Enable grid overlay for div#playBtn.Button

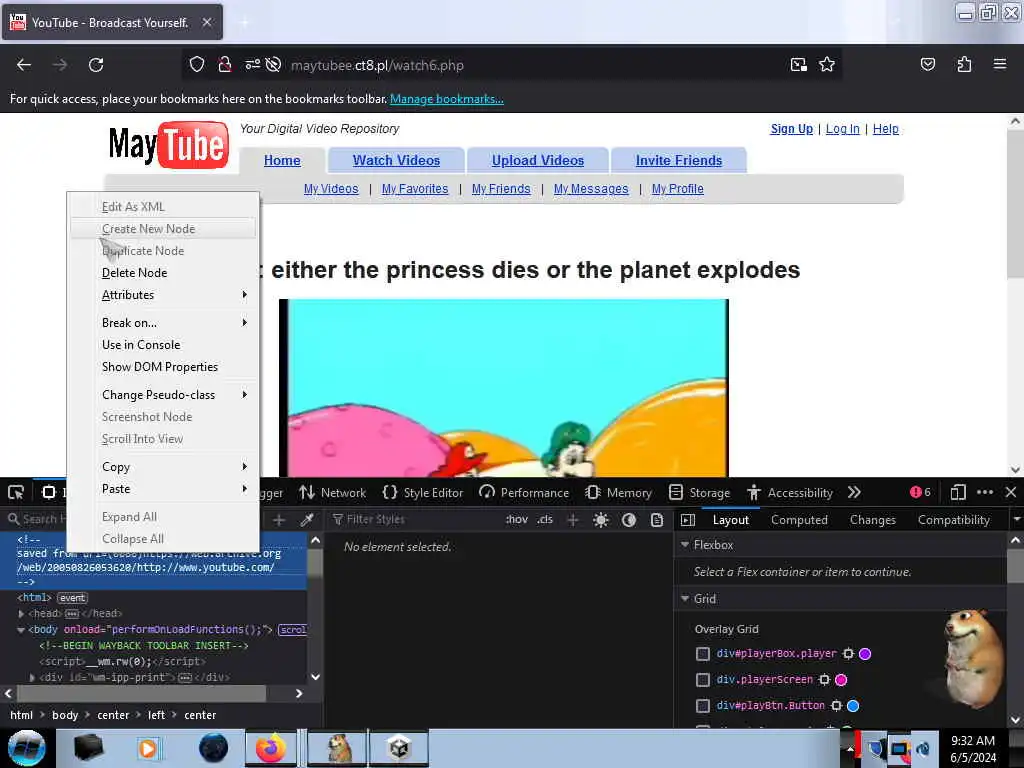[703, 706]
